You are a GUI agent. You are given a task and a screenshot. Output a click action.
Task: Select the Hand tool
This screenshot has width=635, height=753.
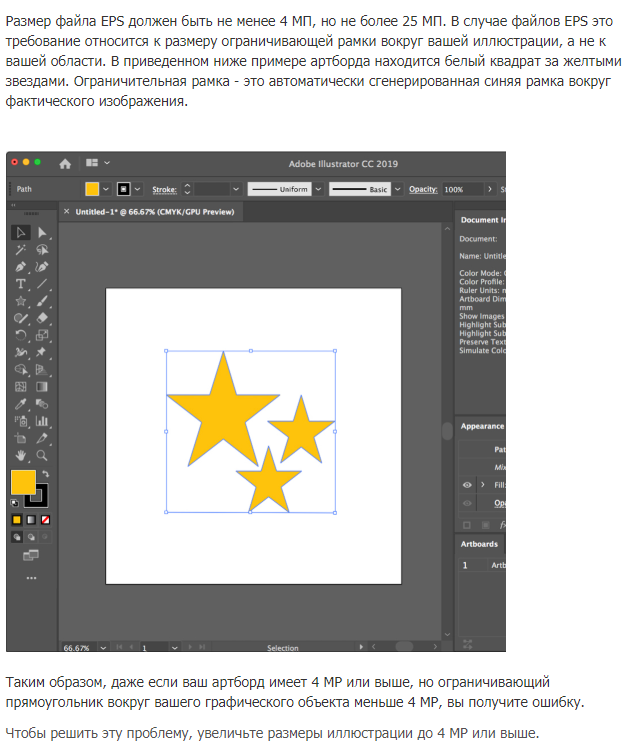point(21,455)
